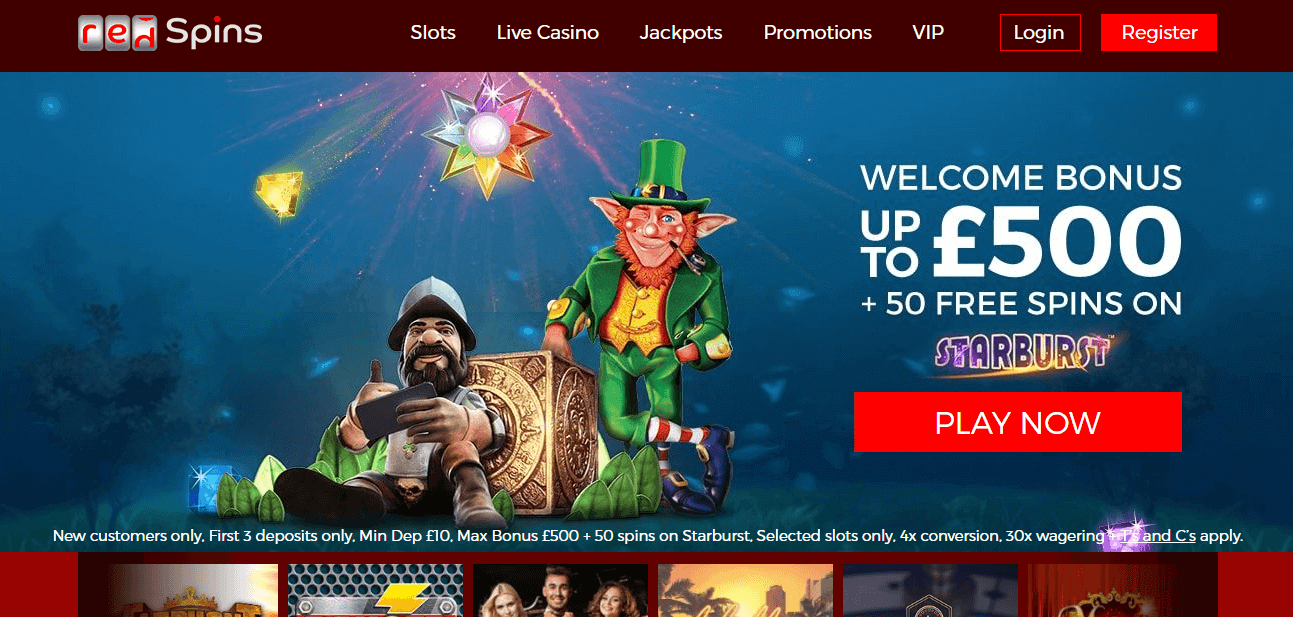1293x617 pixels.
Task: Open the lightning bolt game thumbnail
Action: pyautogui.click(x=375, y=590)
